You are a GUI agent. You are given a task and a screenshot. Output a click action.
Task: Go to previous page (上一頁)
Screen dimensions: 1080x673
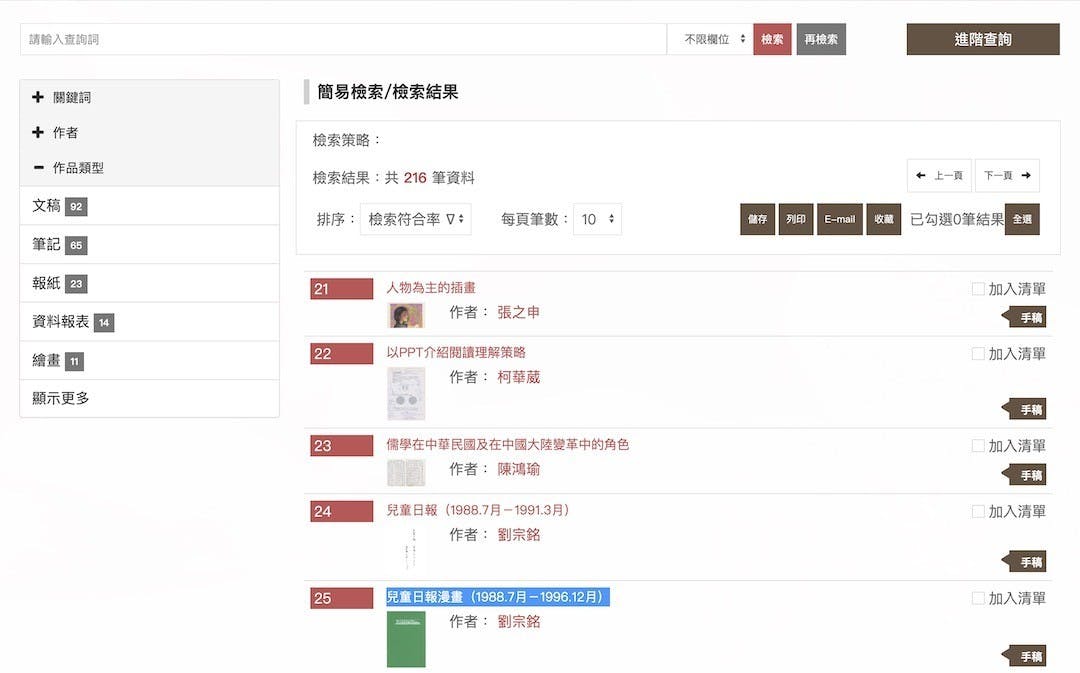pos(938,176)
